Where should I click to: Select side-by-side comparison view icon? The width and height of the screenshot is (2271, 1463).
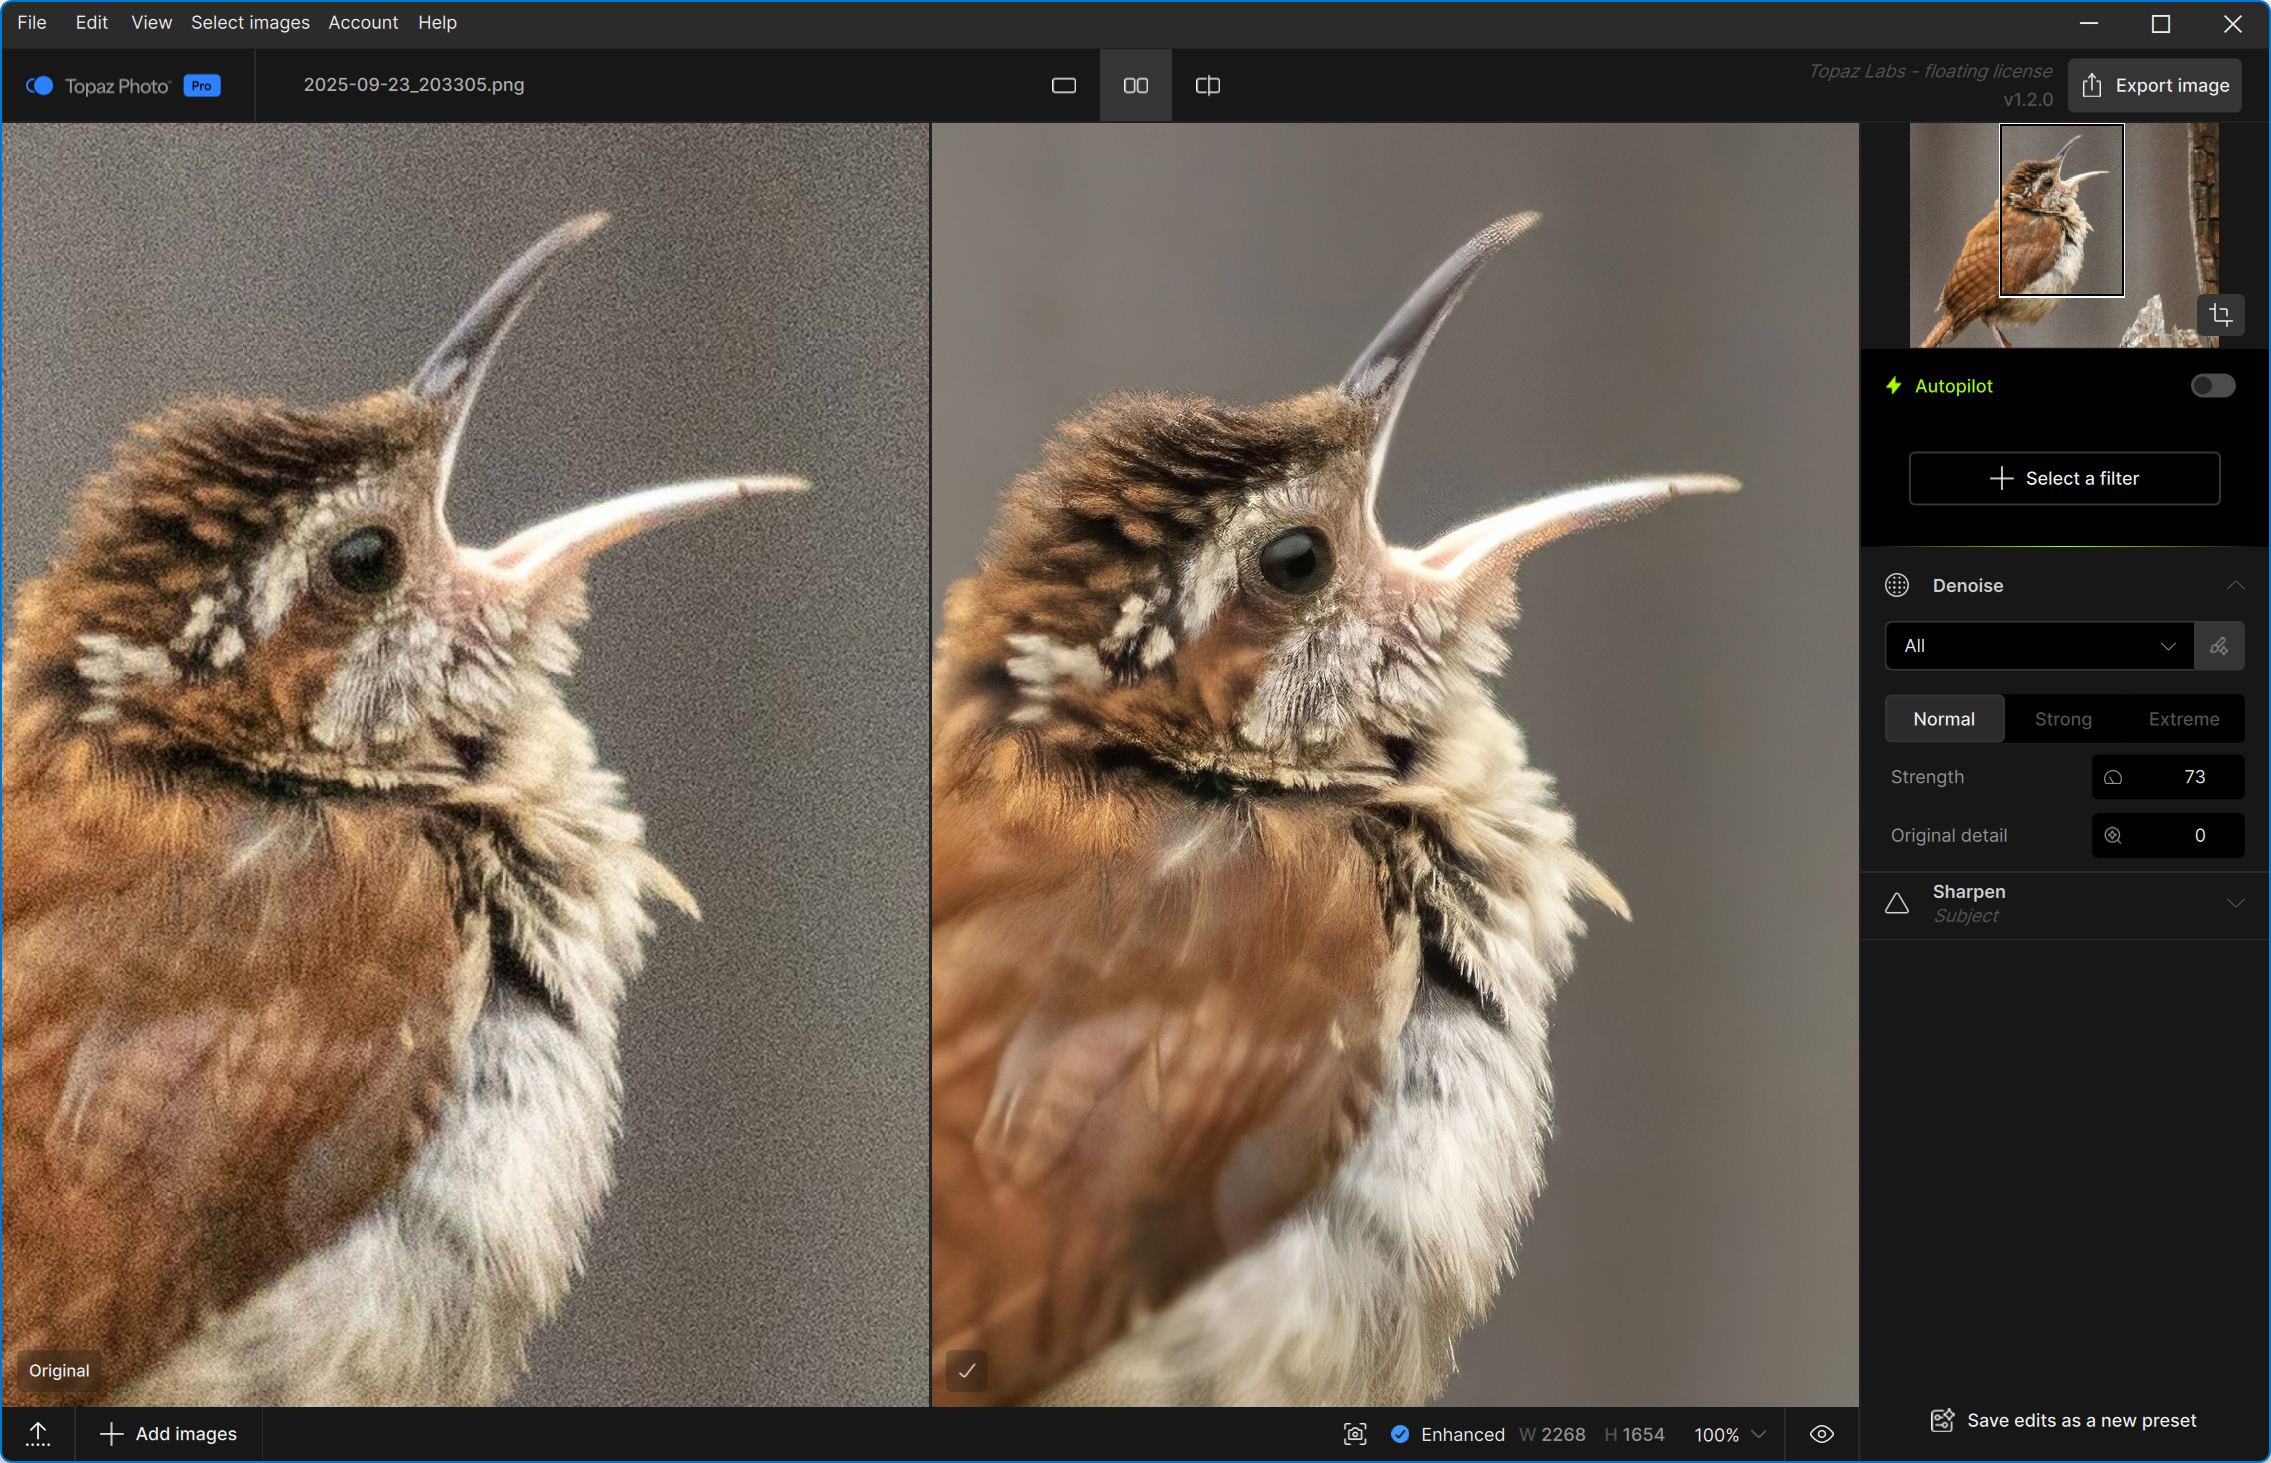point(1135,86)
